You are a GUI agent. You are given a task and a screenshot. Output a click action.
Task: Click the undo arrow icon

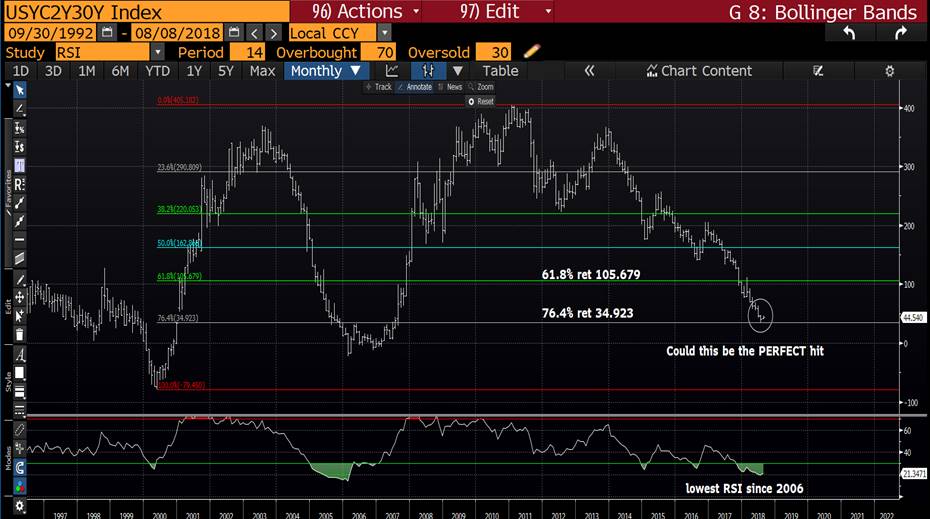tap(849, 32)
